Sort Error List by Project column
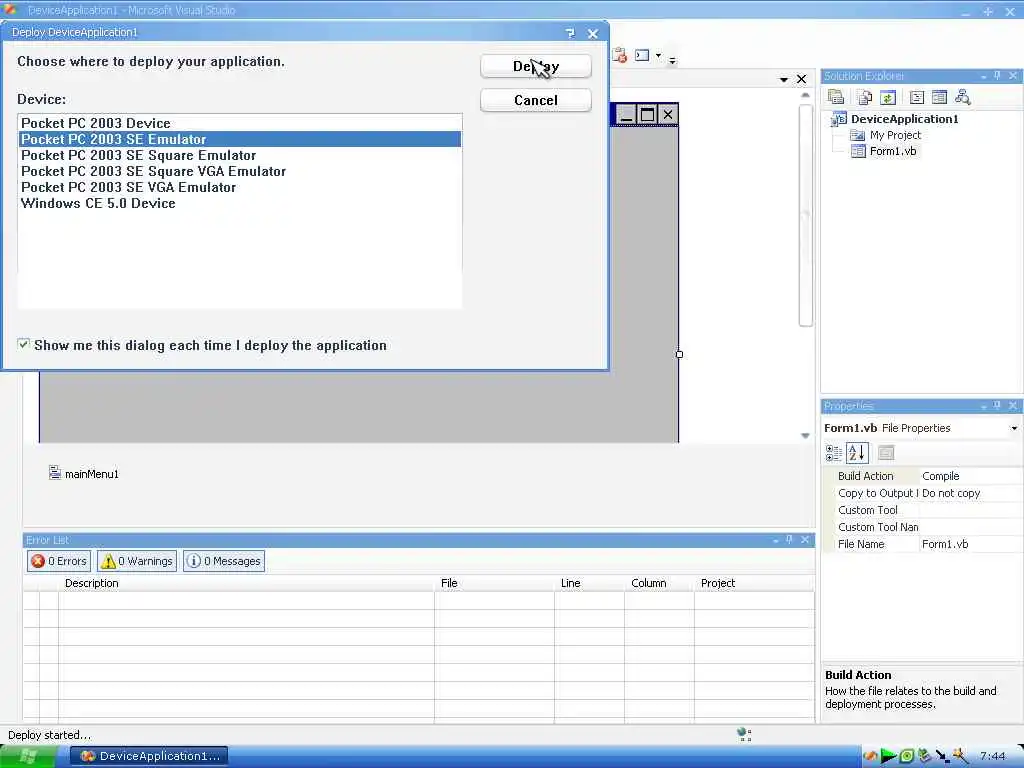The height and width of the screenshot is (768, 1024). click(754, 583)
